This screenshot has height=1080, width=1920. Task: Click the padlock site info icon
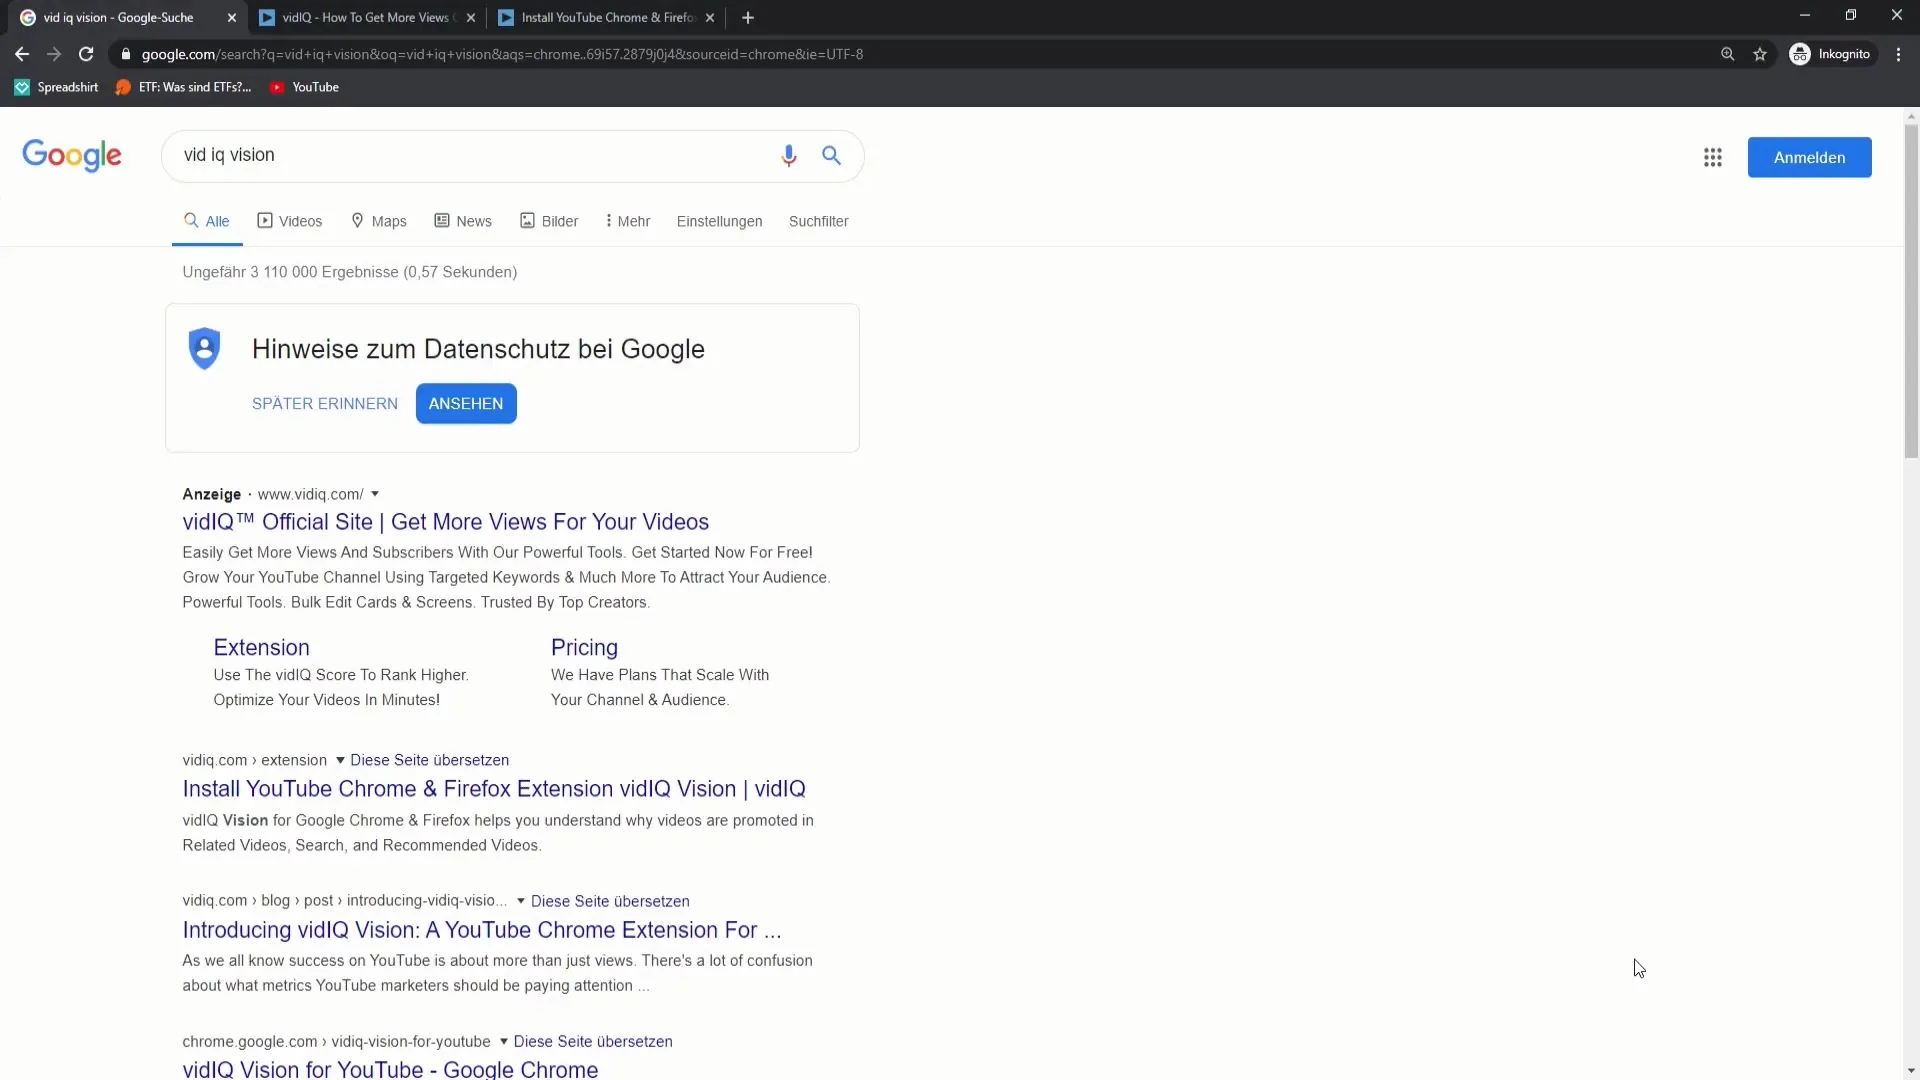(x=126, y=54)
